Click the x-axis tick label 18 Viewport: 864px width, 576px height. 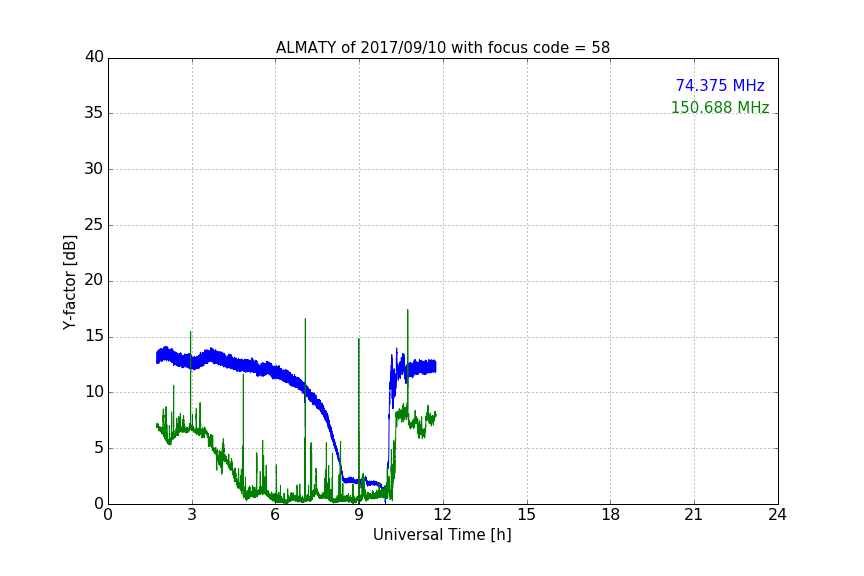[x=611, y=515]
